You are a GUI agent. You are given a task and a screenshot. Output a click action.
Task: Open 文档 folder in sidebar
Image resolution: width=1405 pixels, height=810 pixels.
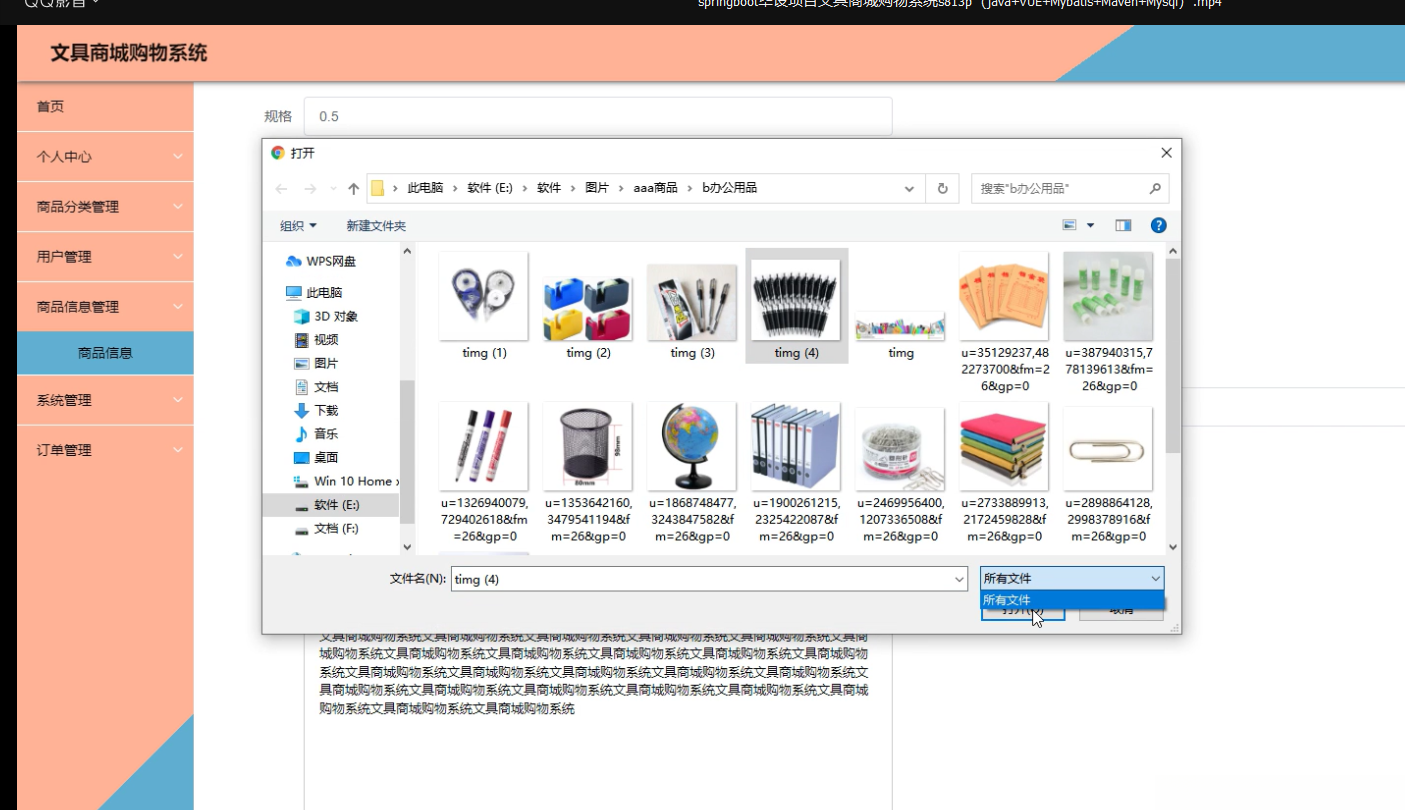(x=316, y=387)
